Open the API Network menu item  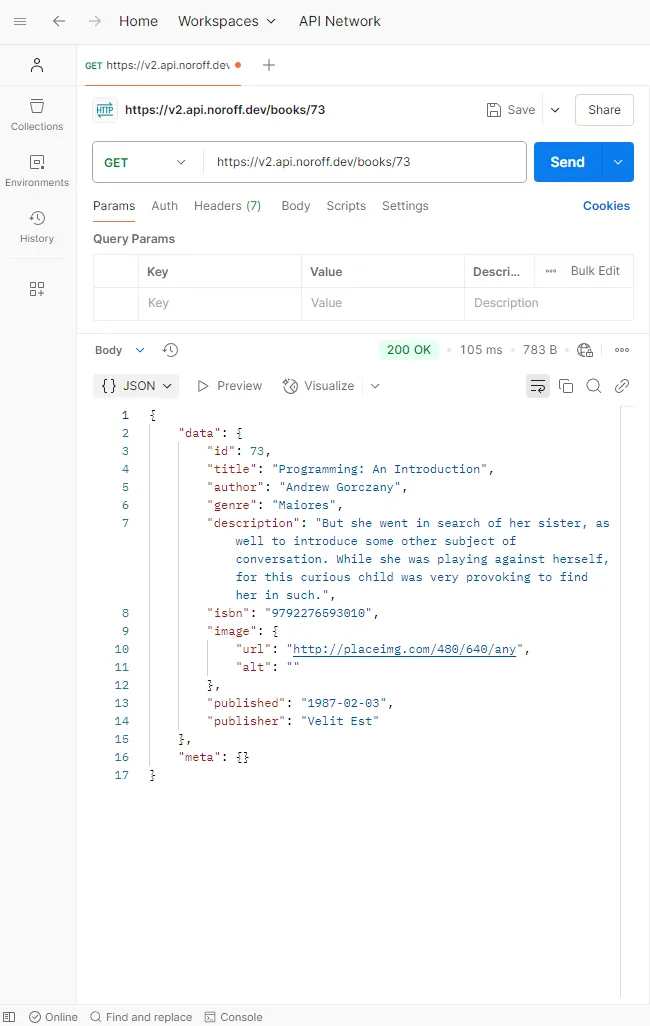click(x=340, y=22)
